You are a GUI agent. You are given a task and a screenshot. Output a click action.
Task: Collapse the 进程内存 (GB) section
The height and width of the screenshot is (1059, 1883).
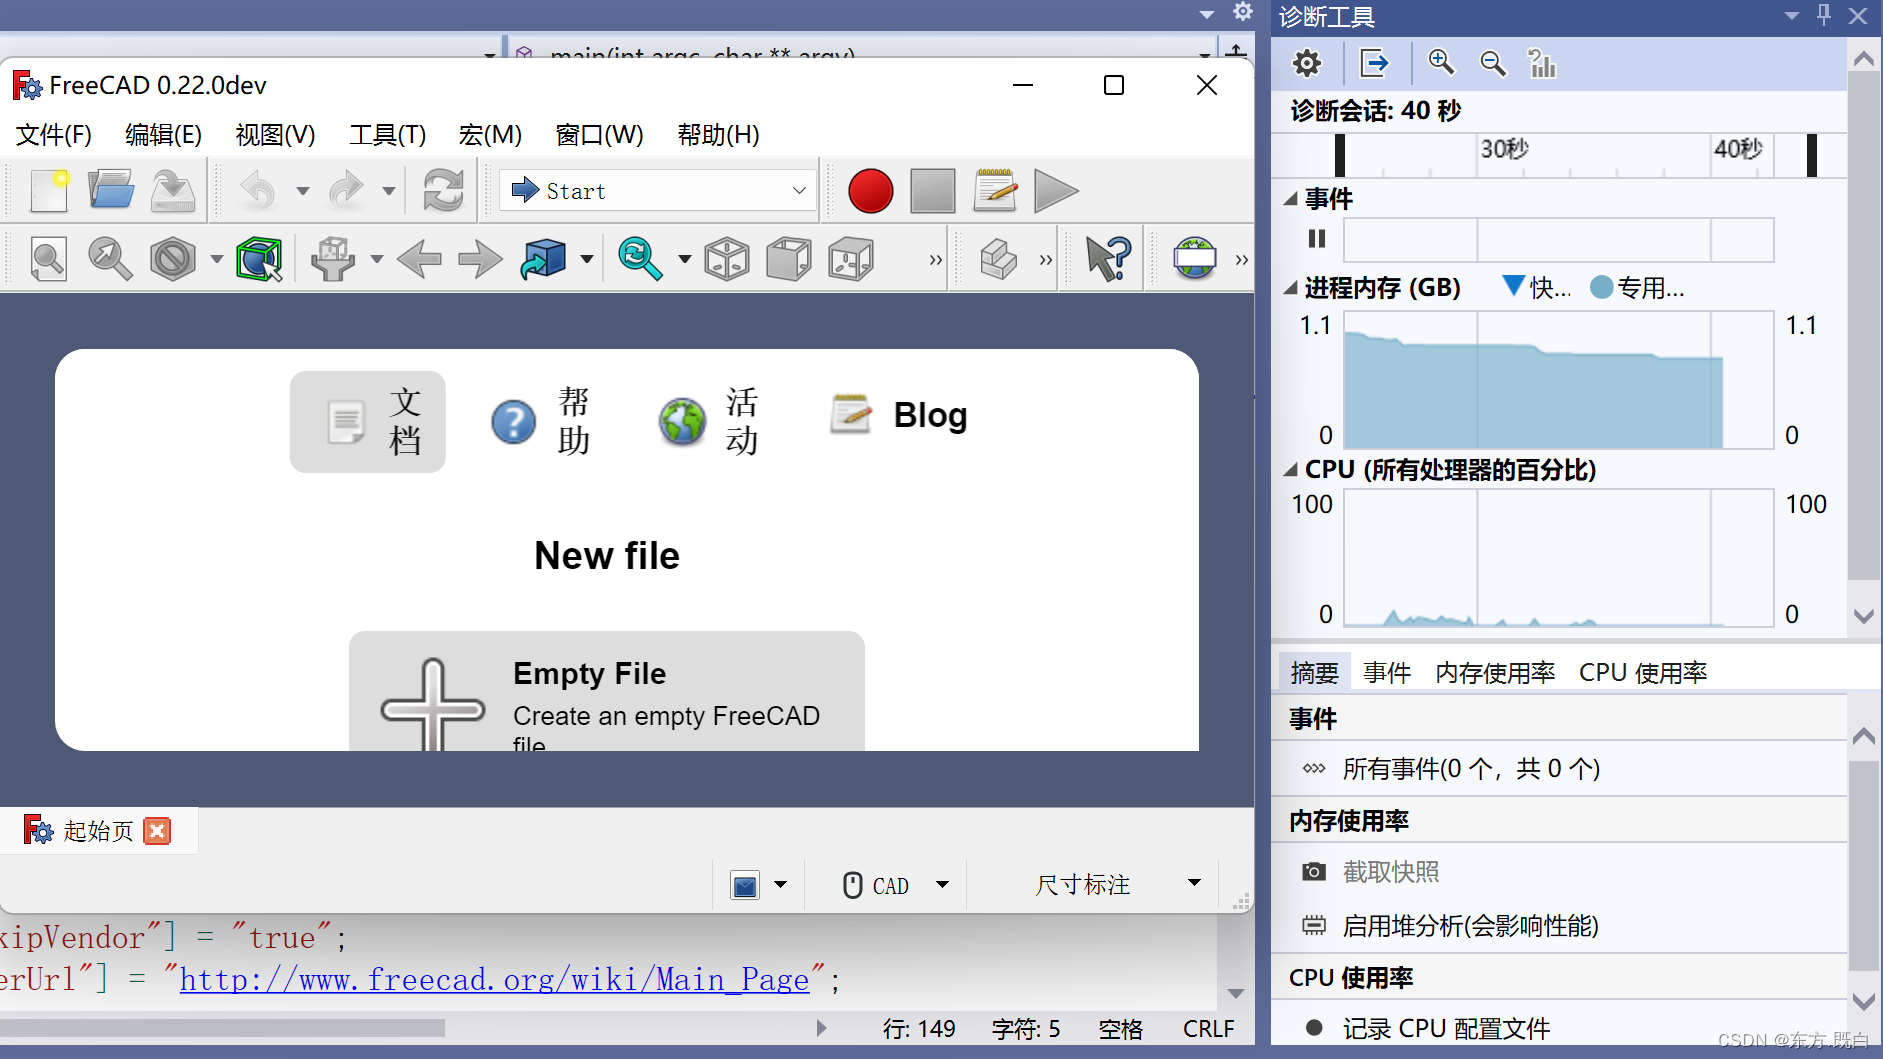(x=1292, y=287)
